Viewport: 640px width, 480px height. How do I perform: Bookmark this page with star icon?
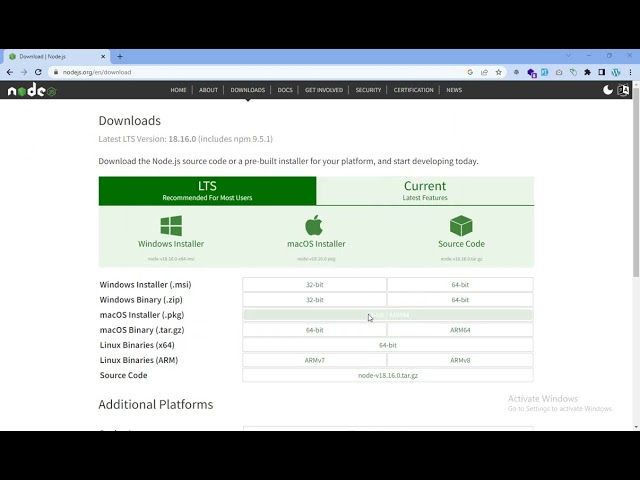(x=498, y=72)
